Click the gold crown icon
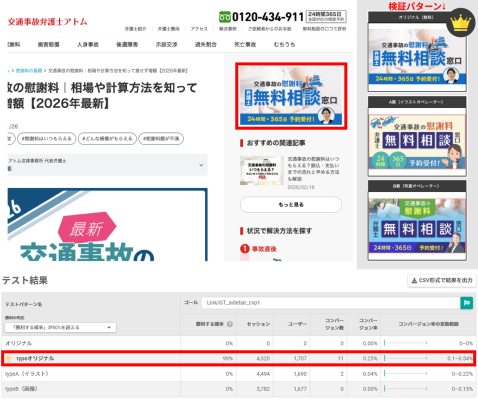The image size is (478, 400). 460,23
